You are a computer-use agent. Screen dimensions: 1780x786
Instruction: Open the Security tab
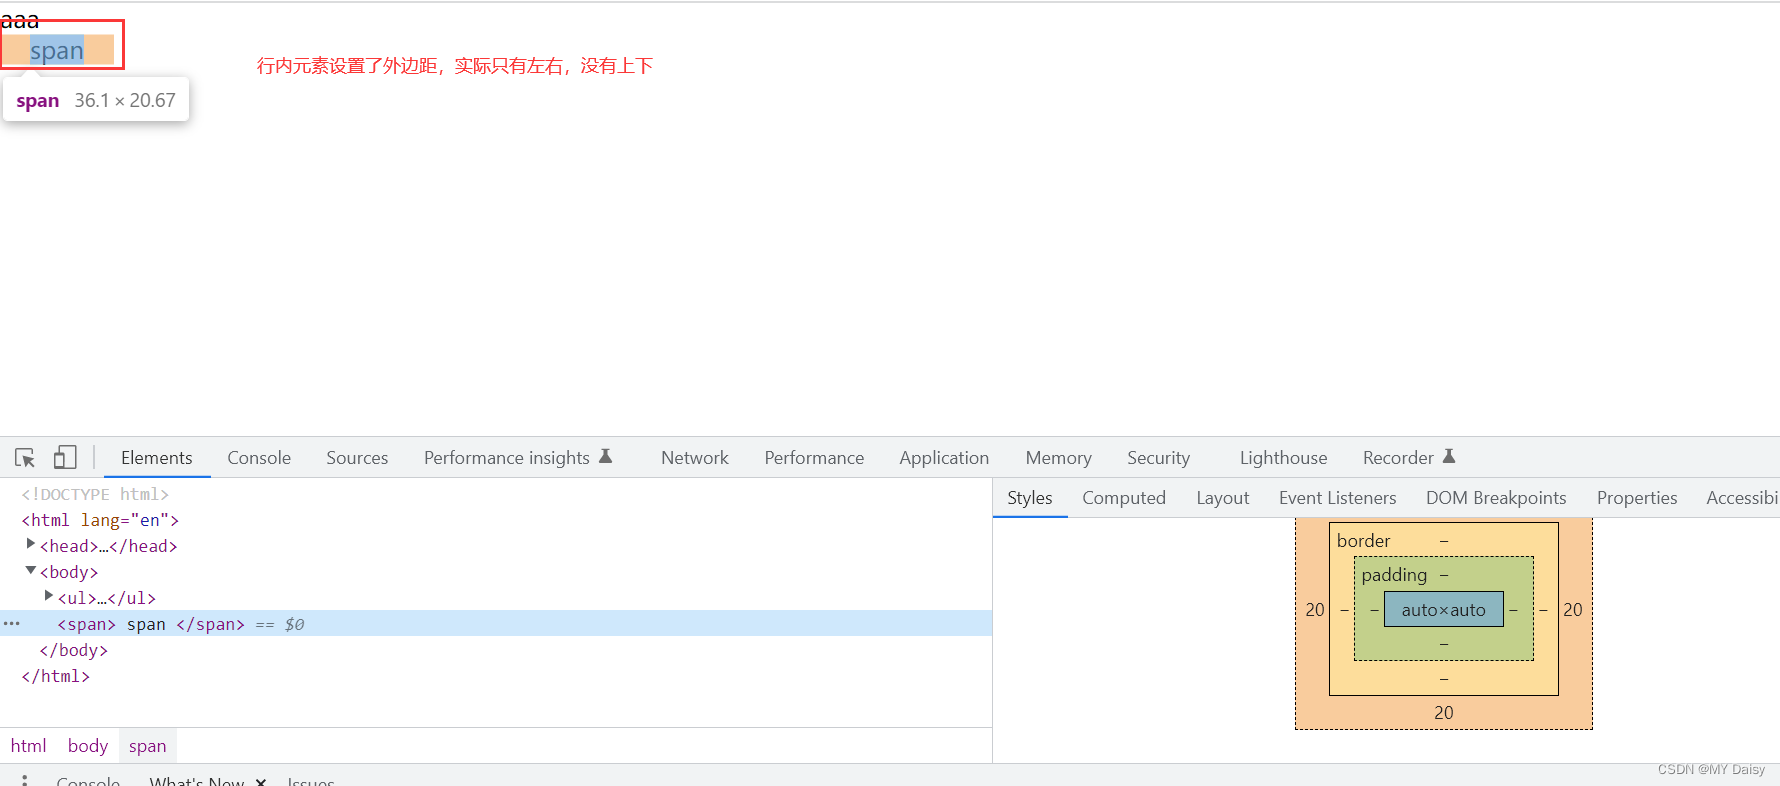(x=1158, y=458)
